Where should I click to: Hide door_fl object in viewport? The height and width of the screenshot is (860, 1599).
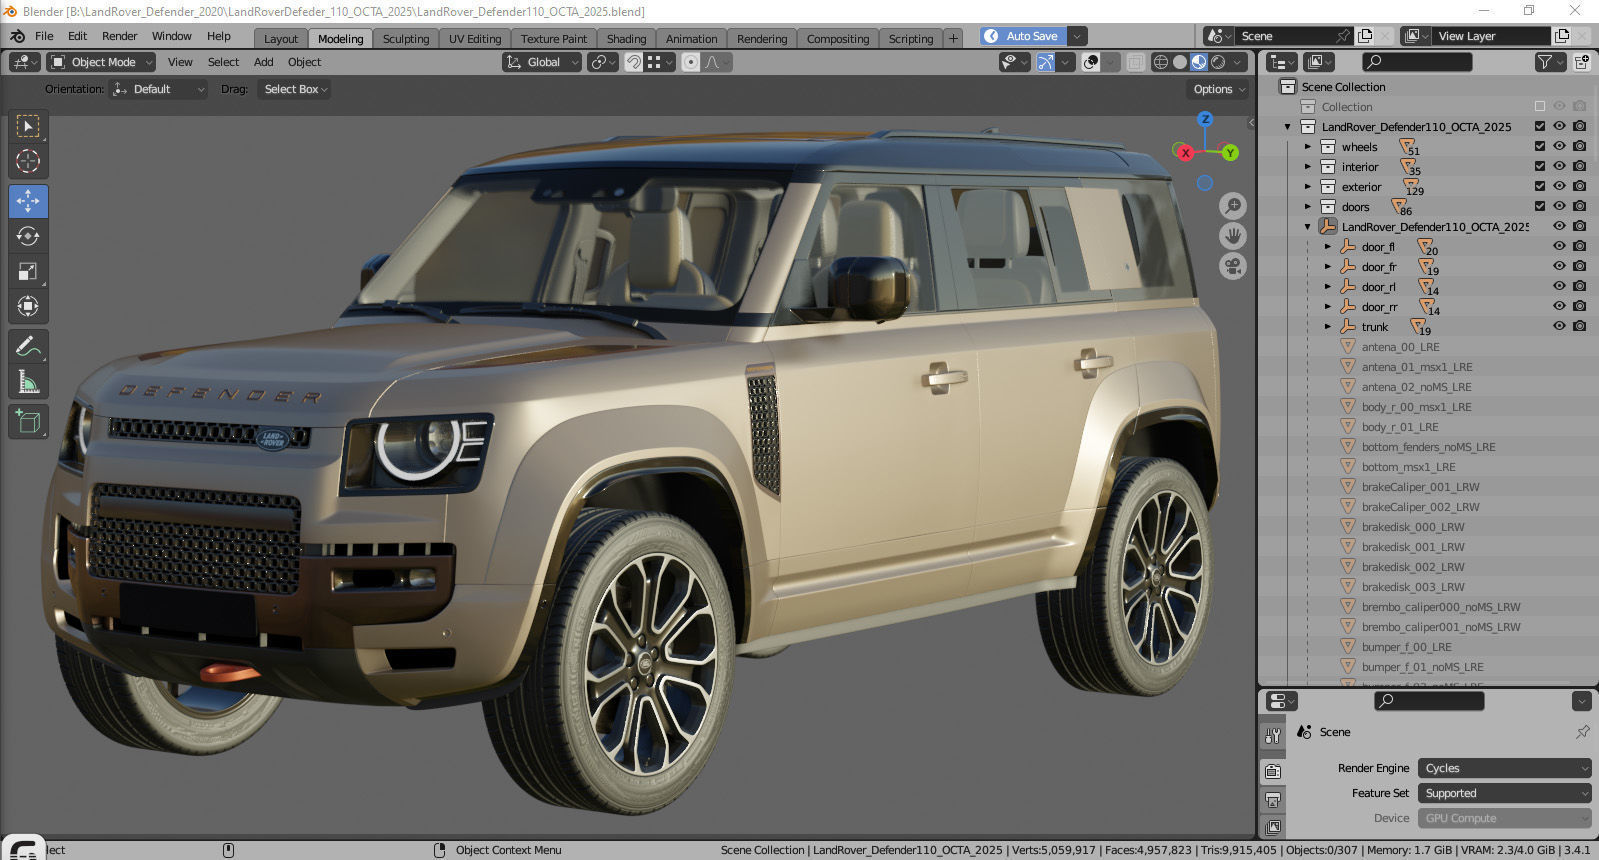(x=1559, y=246)
